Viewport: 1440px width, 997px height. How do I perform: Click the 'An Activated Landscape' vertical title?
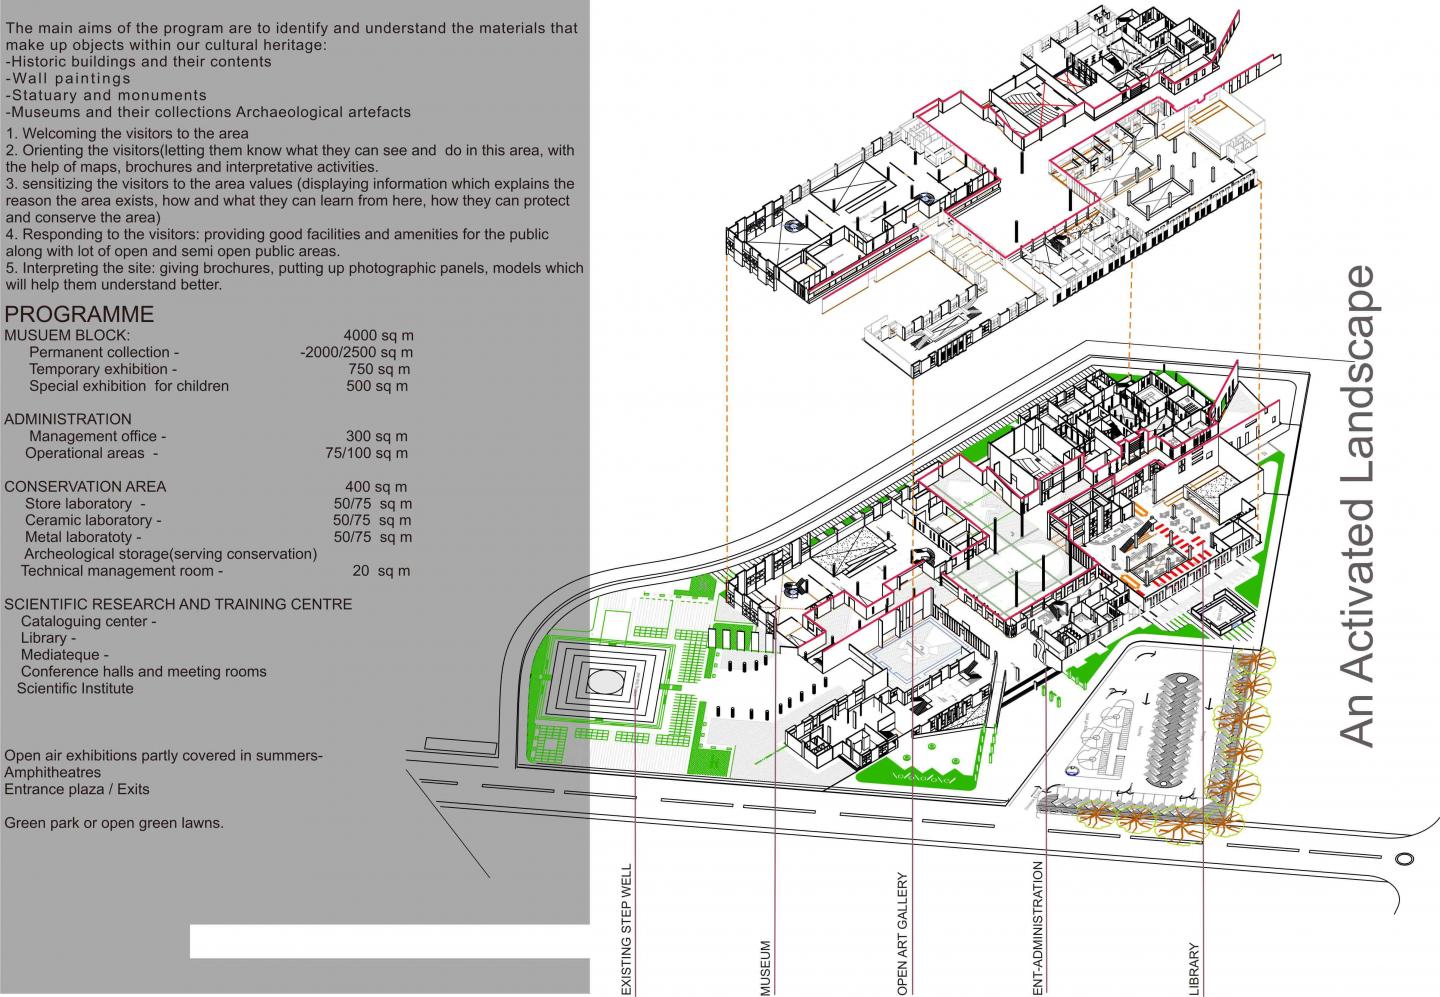[1358, 506]
